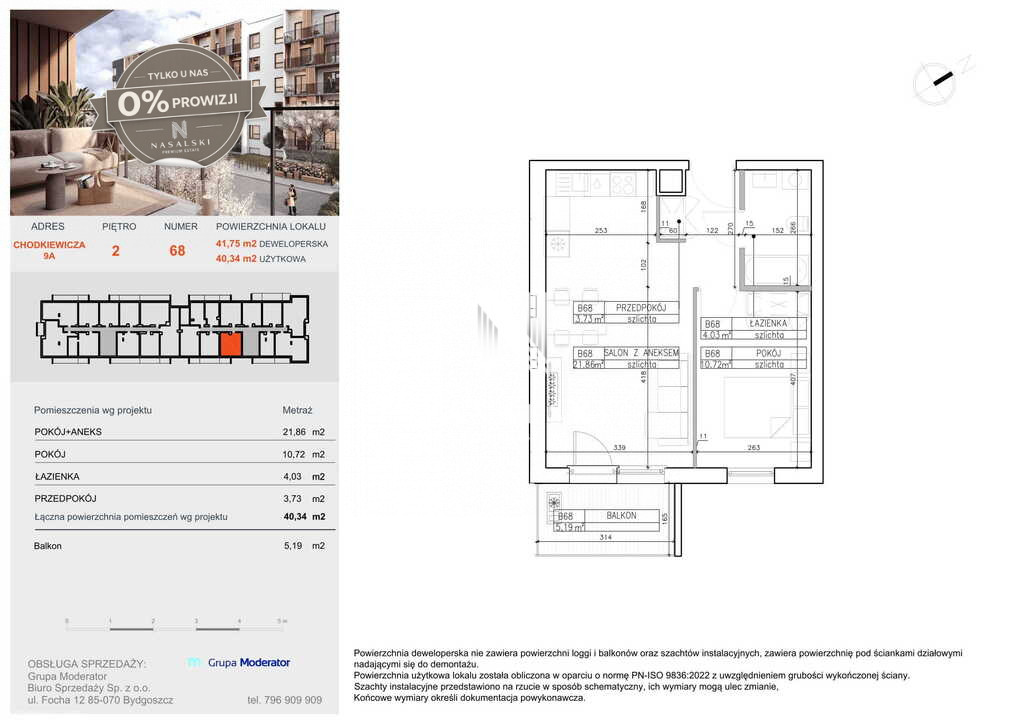Click 'Łączna powierzchnia pomieszczeń wg projektu'
The height and width of the screenshot is (724, 1024).
131,516
